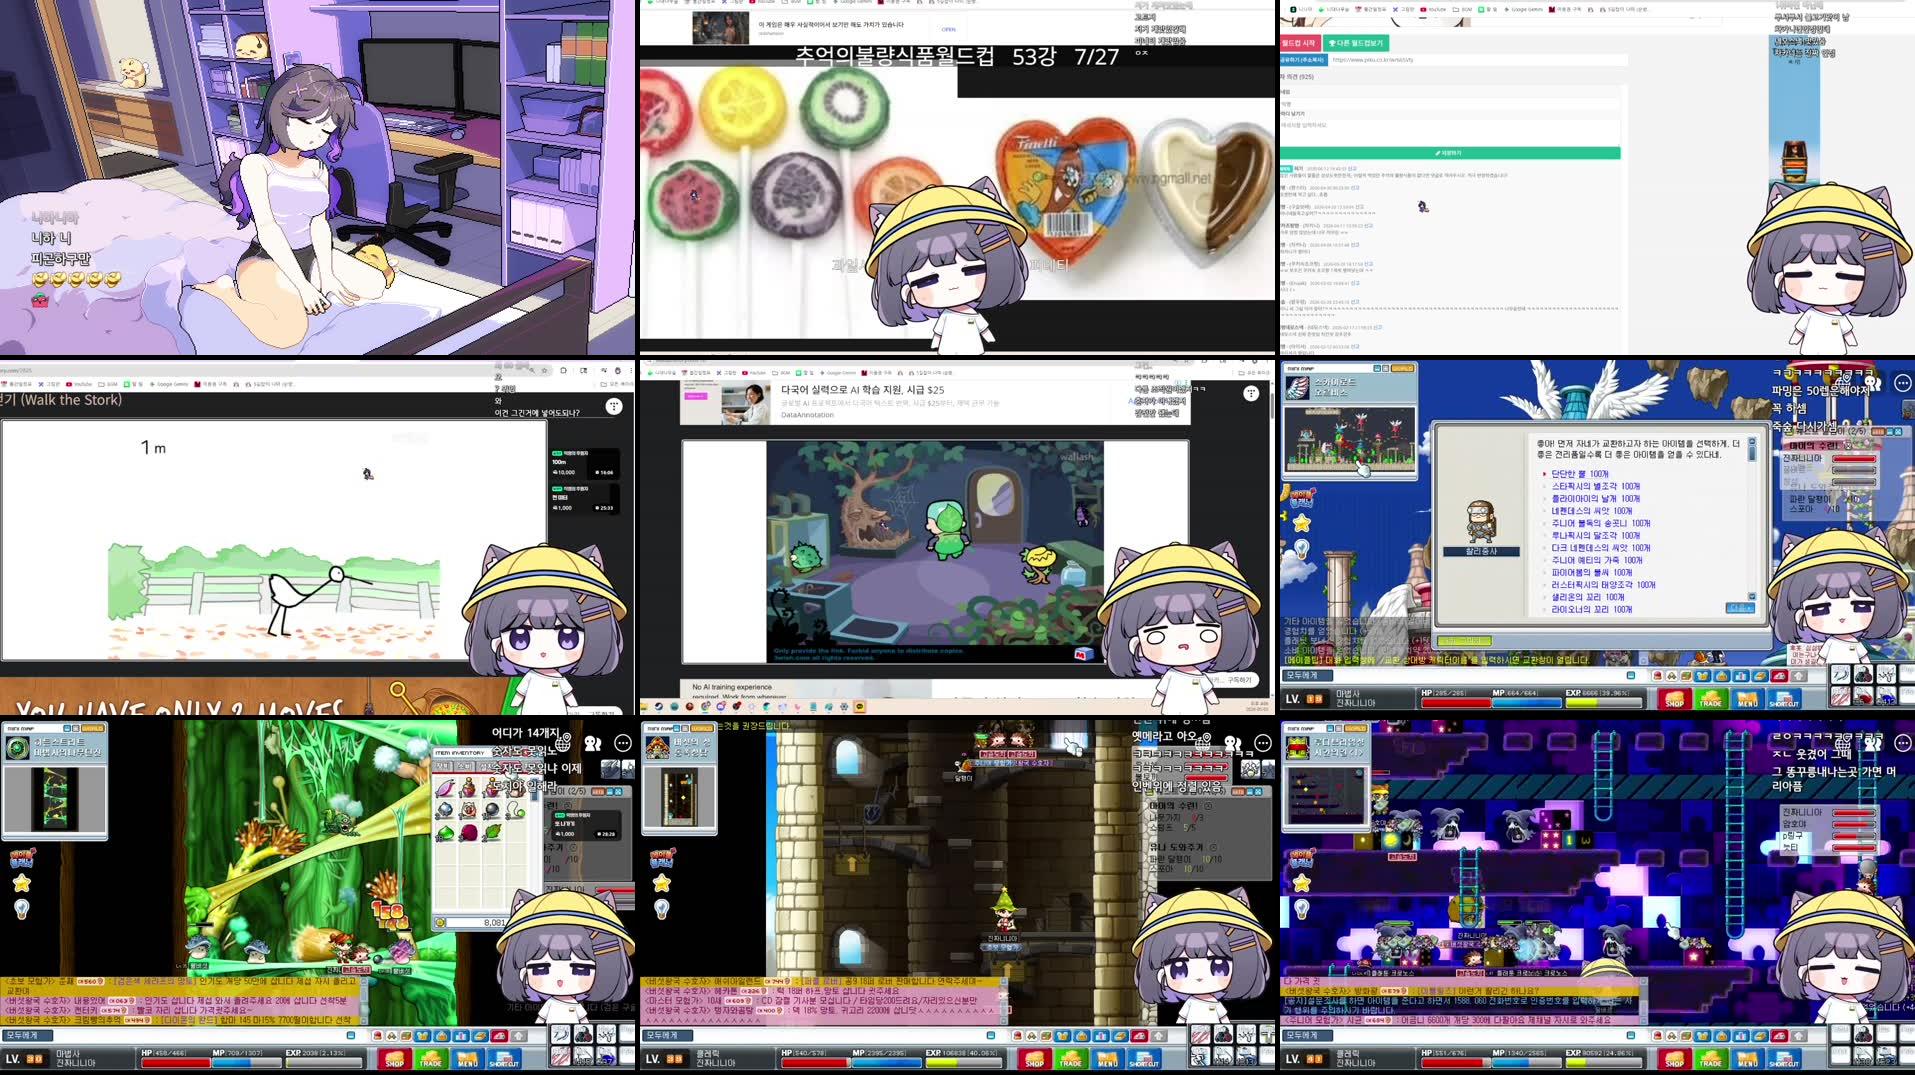Click the wide green comment submit button
Viewport: 1915px width, 1075px height.
[1450, 153]
